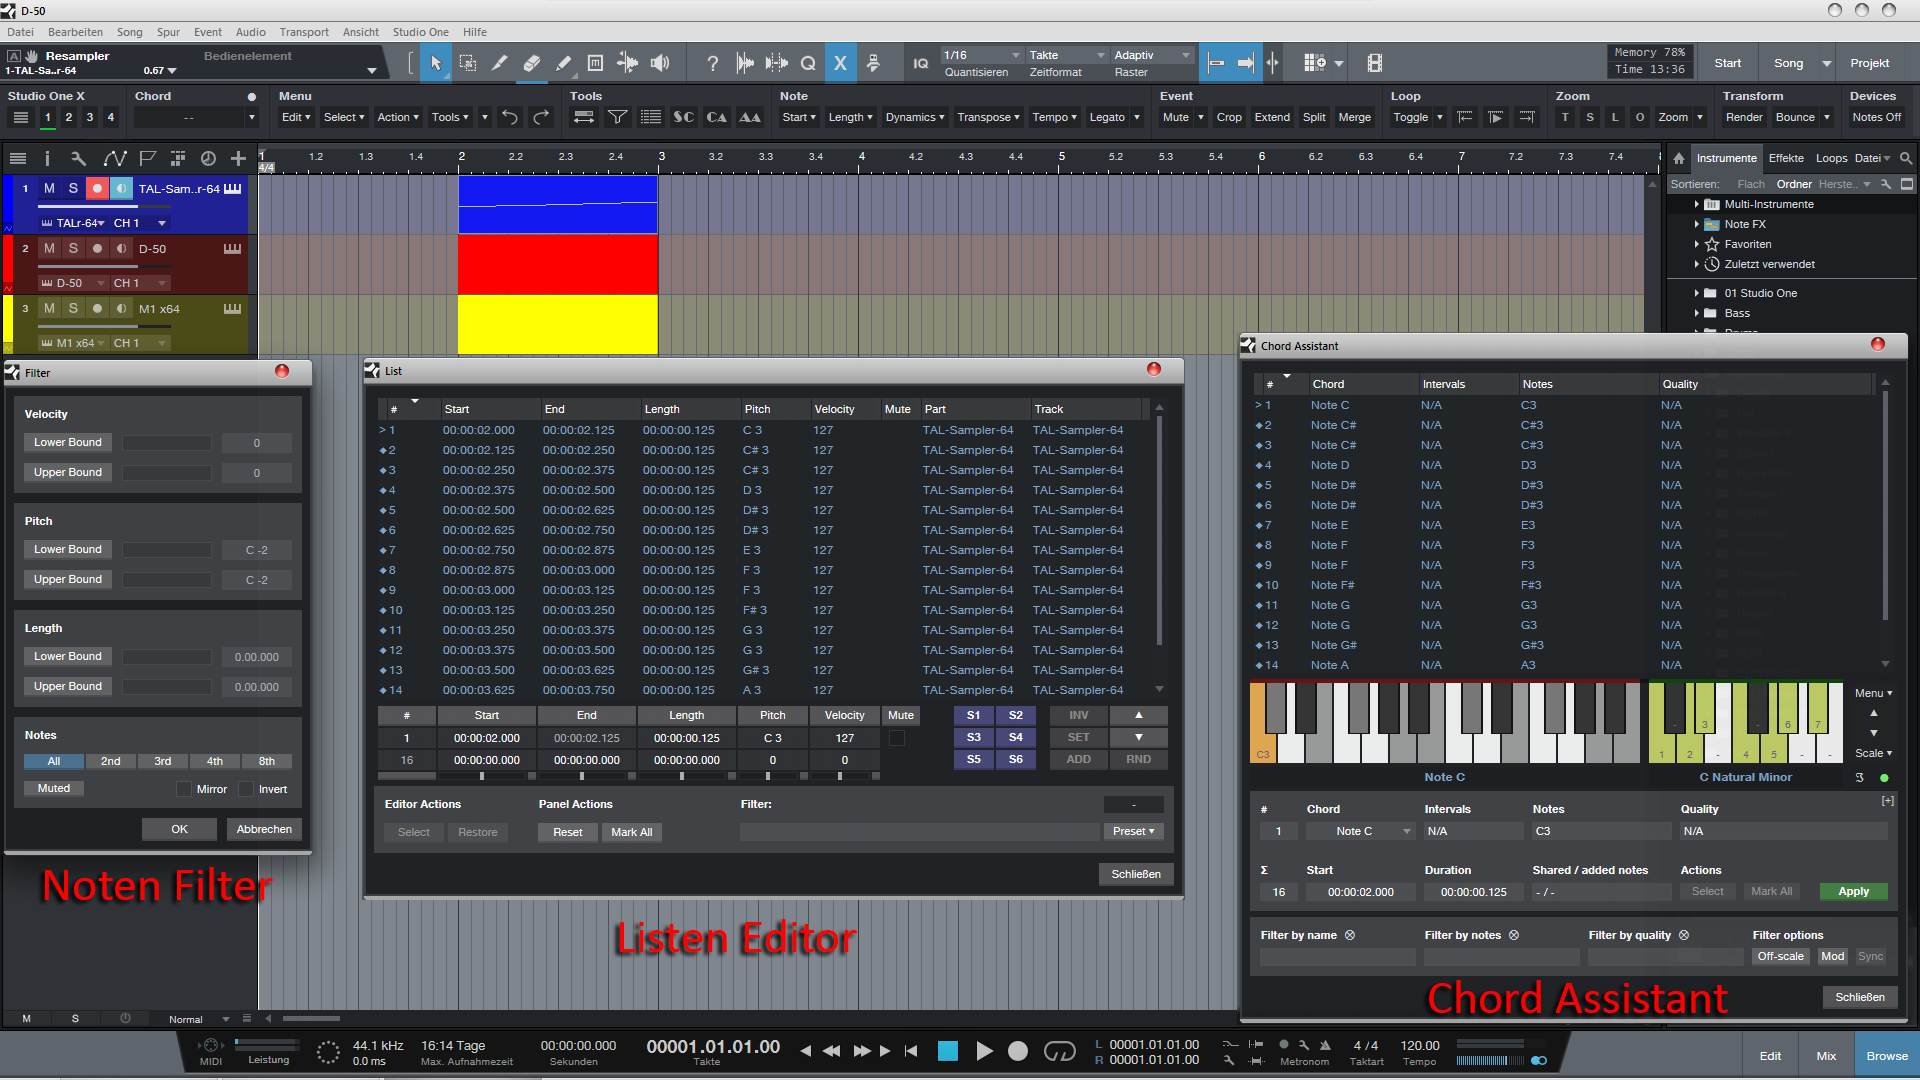Click the red D-50 event clip
1920x1080 pixels.
[x=557, y=264]
